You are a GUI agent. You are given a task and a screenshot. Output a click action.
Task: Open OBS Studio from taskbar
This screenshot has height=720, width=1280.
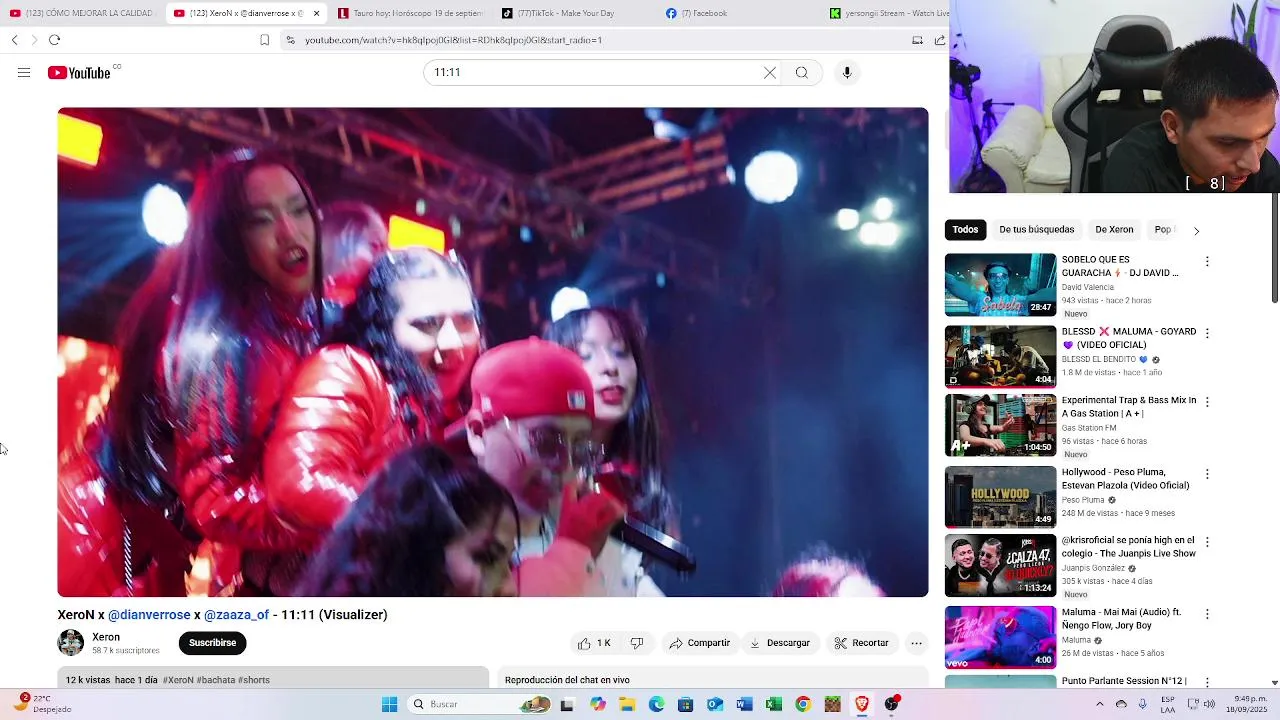pos(891,704)
